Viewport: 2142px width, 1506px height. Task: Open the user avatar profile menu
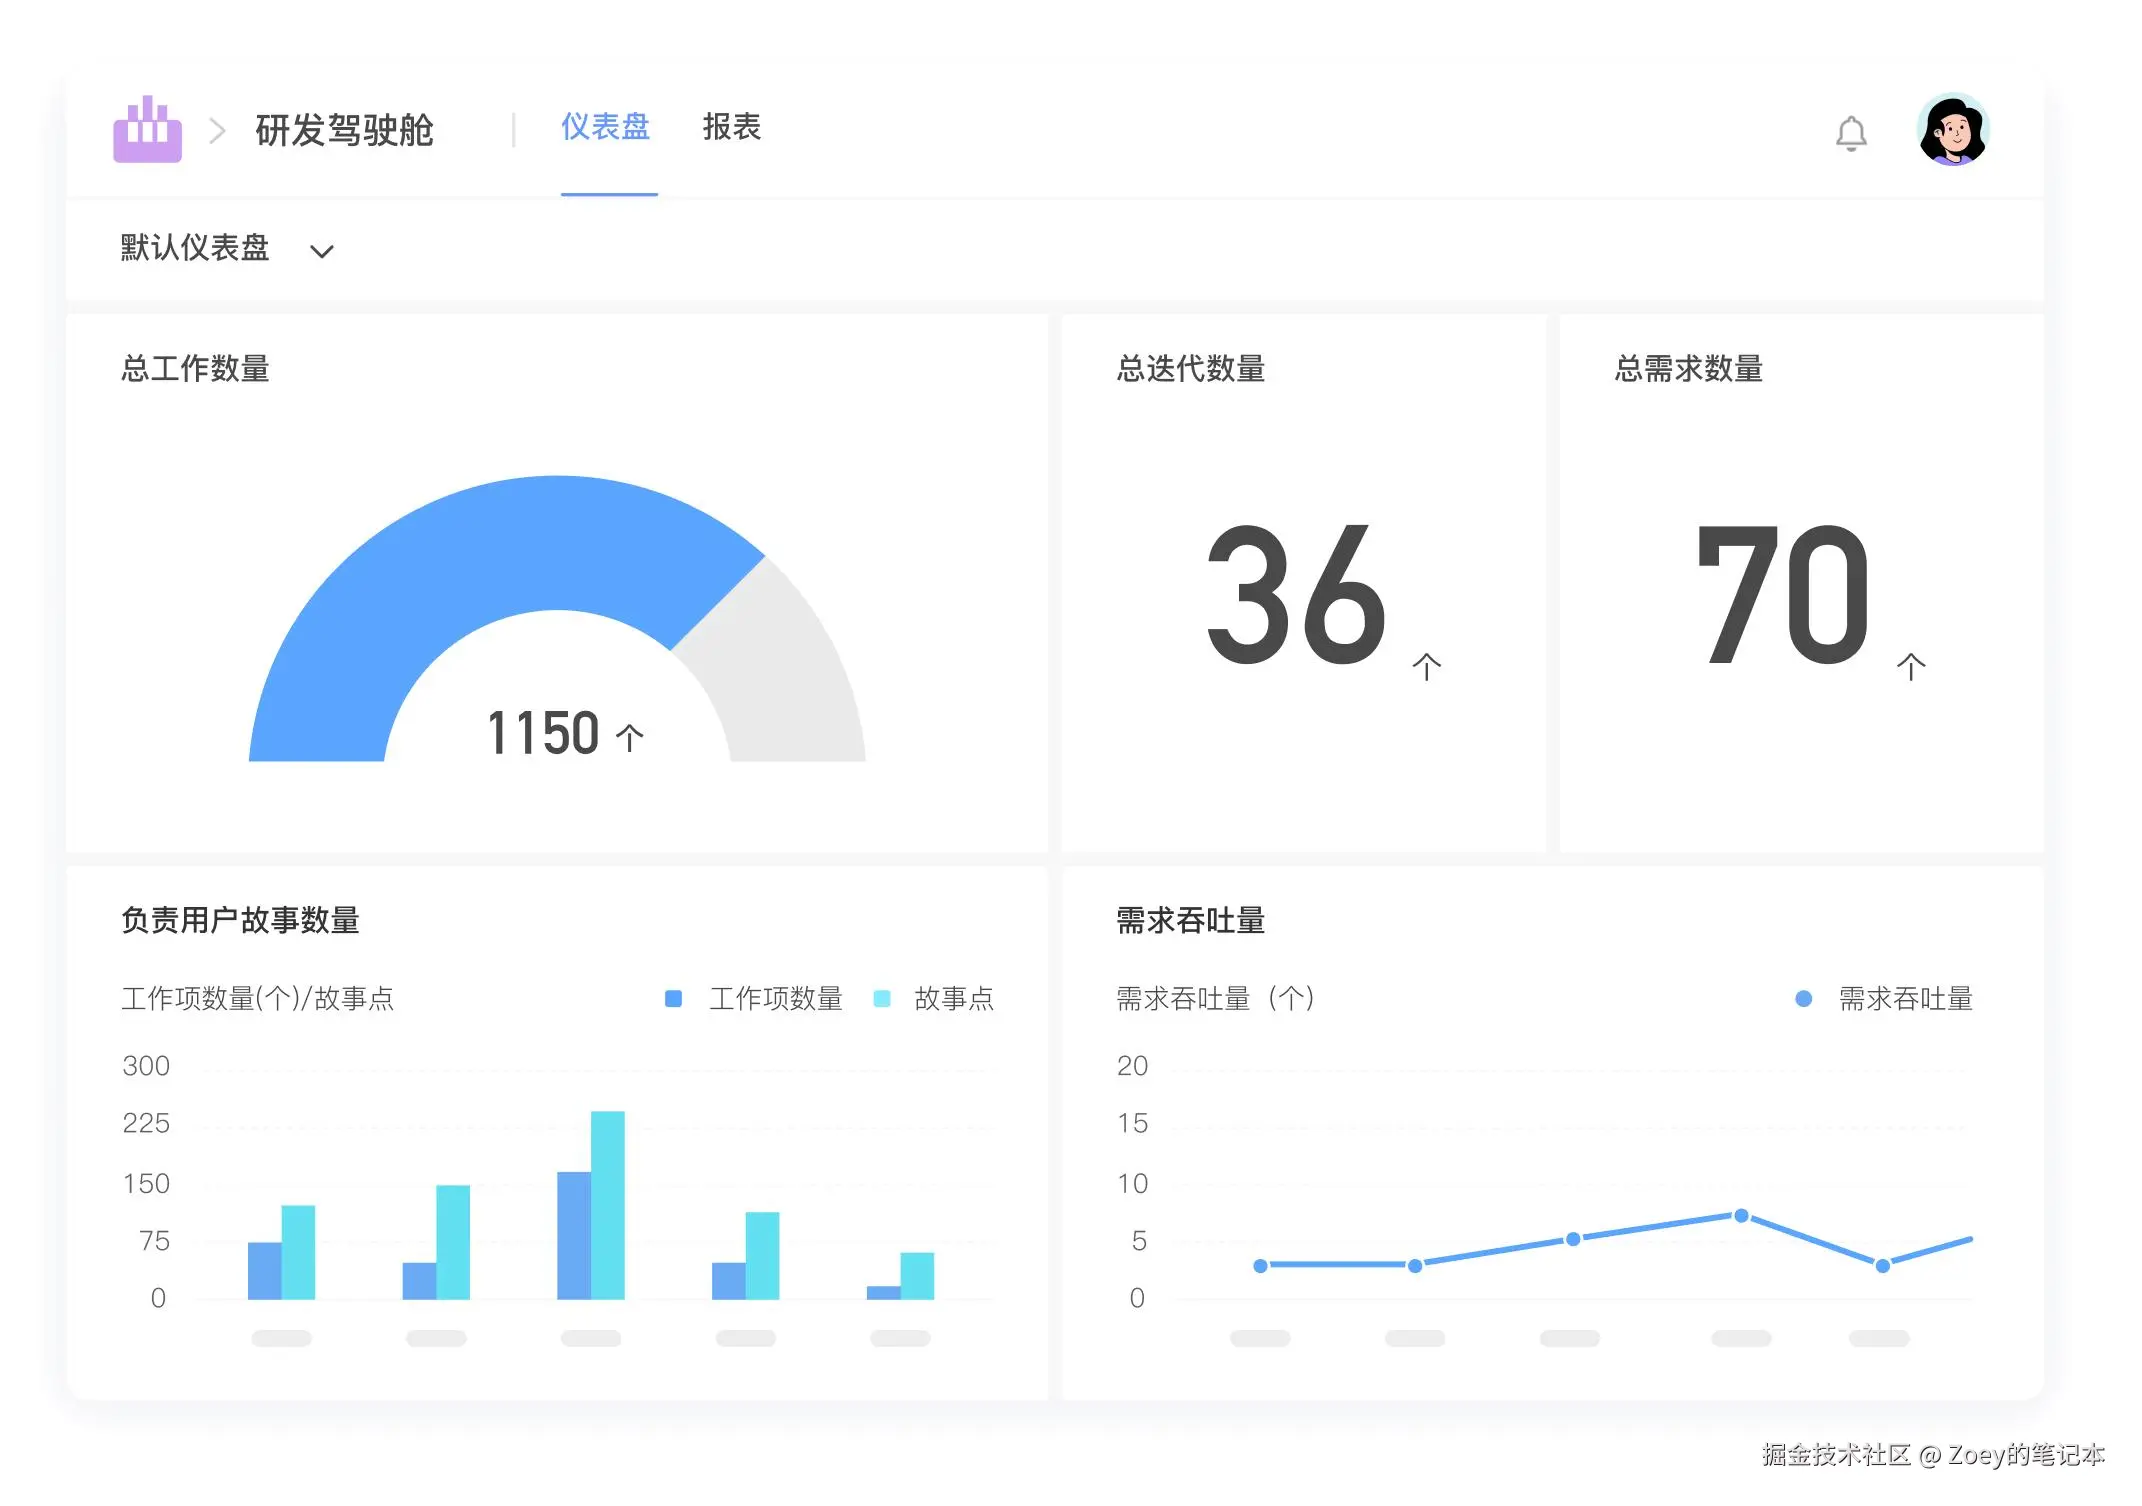point(1953,130)
